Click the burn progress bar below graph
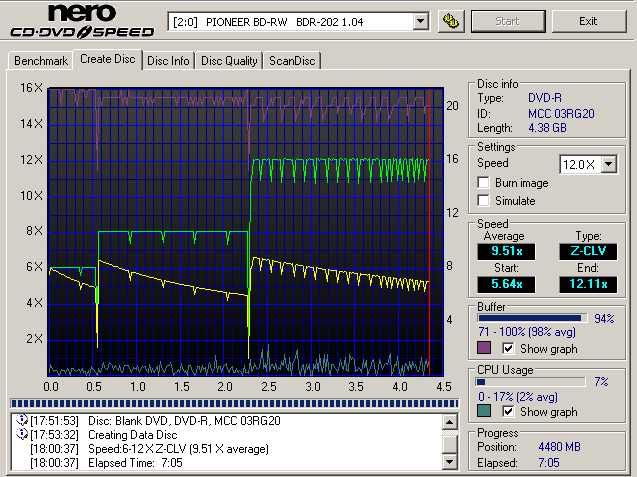This screenshot has width=637, height=477. [234, 403]
